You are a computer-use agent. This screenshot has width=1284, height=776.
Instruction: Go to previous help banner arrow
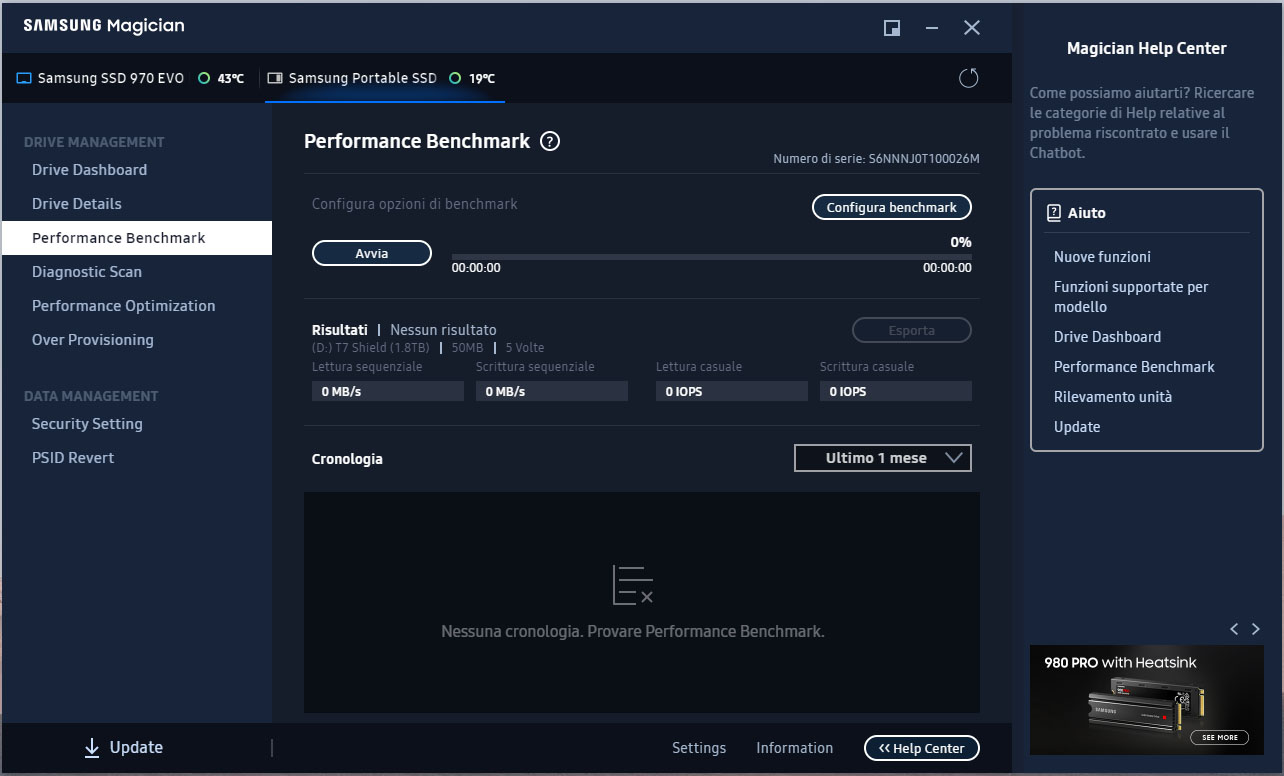[x=1234, y=629]
